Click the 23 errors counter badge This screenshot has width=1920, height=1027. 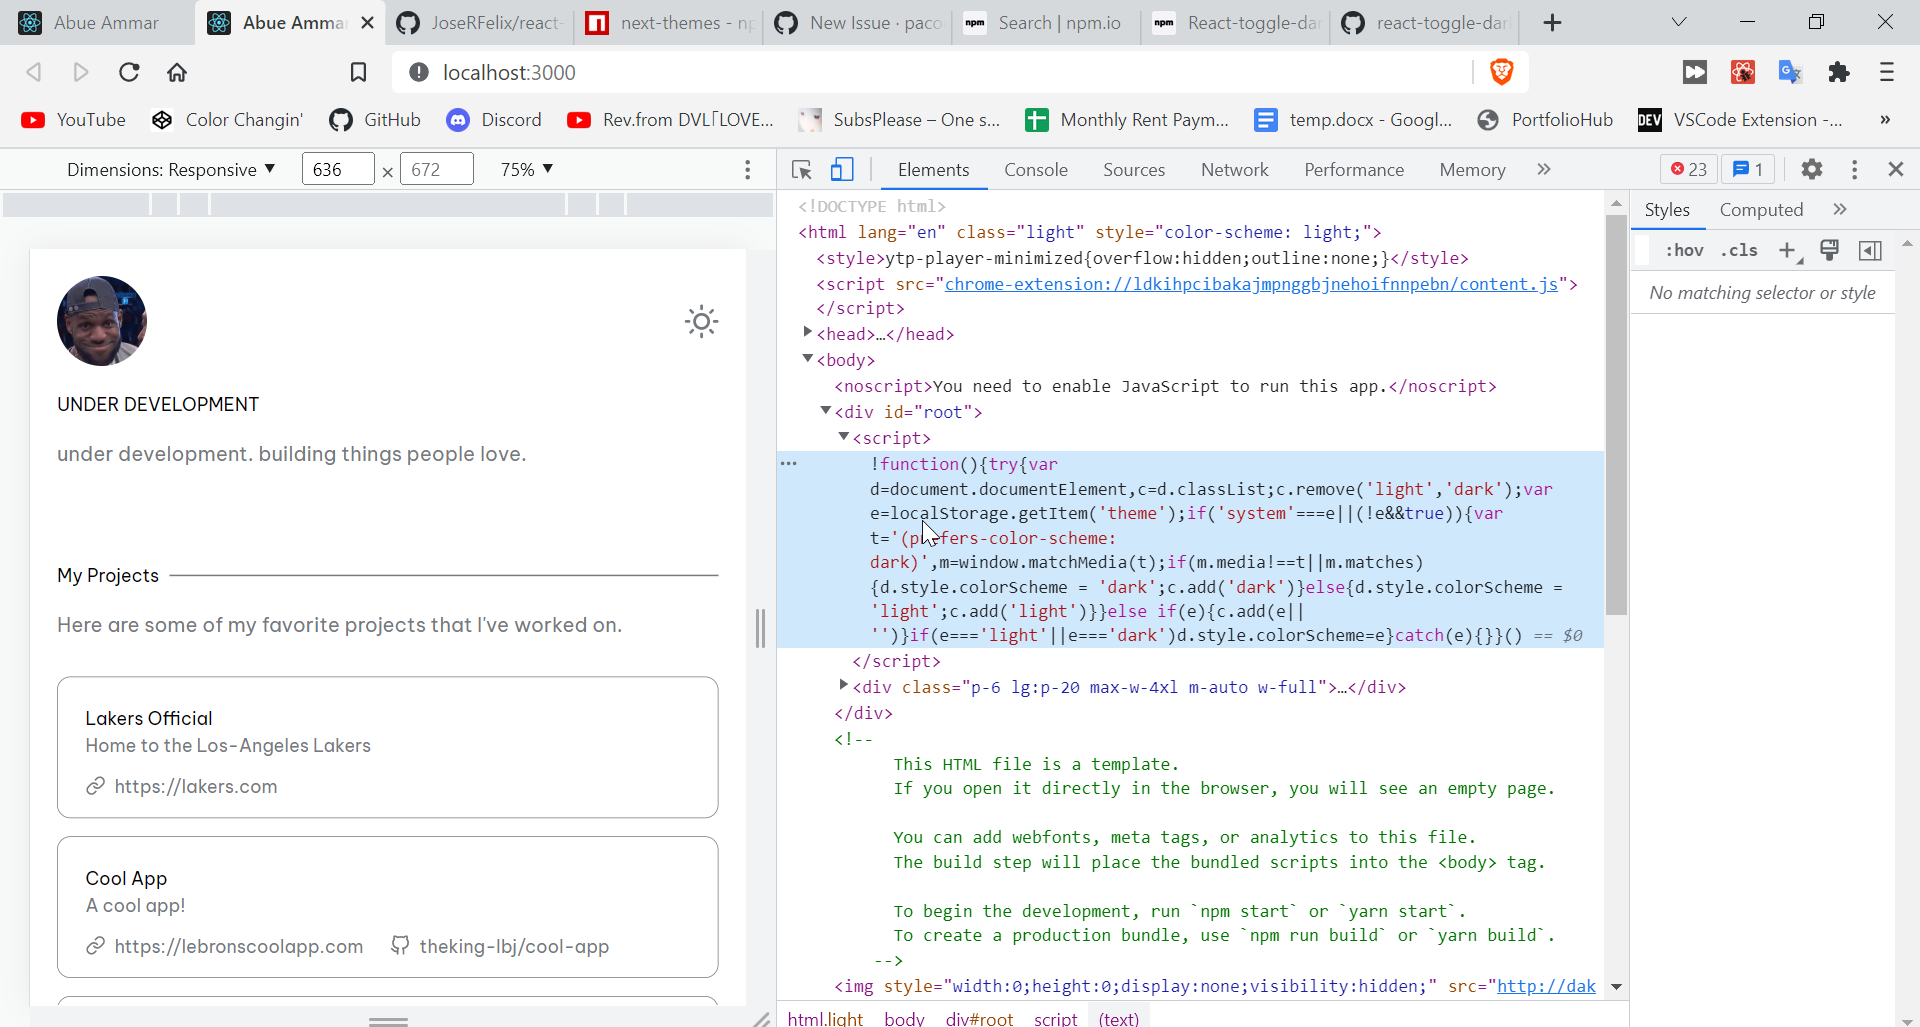pos(1689,170)
